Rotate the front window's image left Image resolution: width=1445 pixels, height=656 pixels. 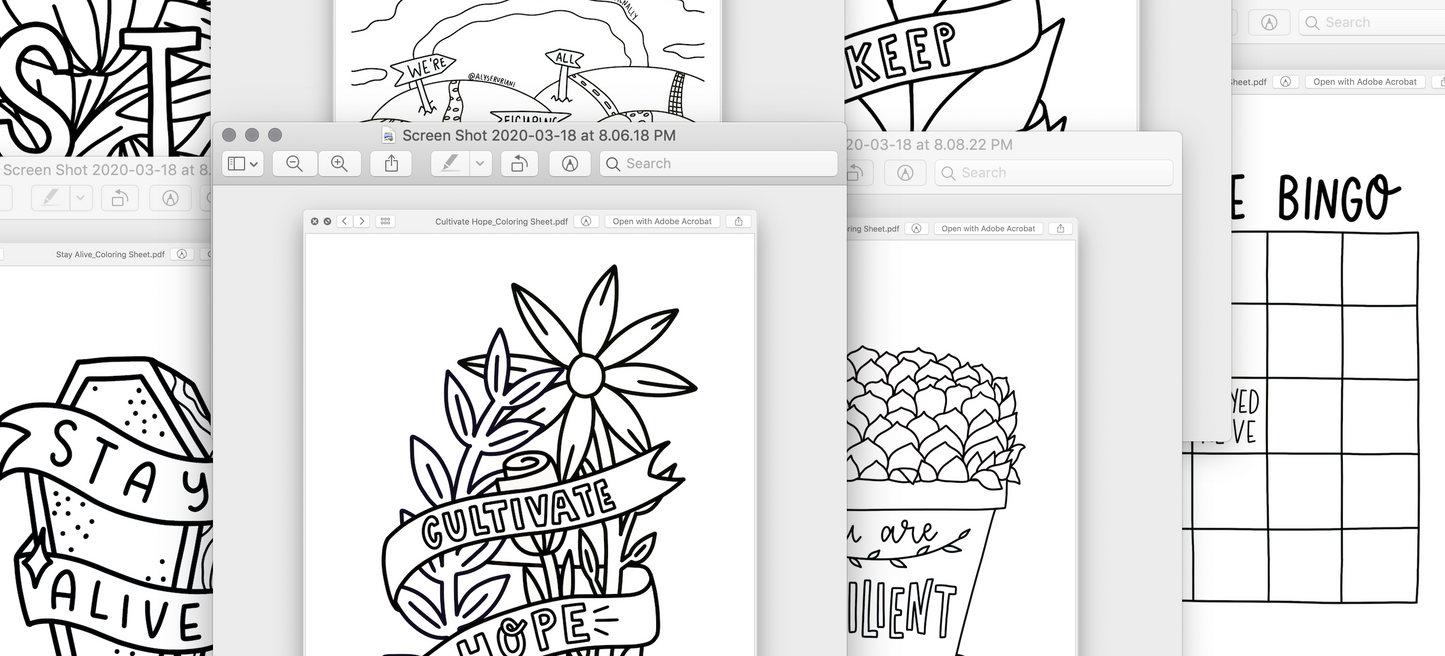[x=519, y=164]
